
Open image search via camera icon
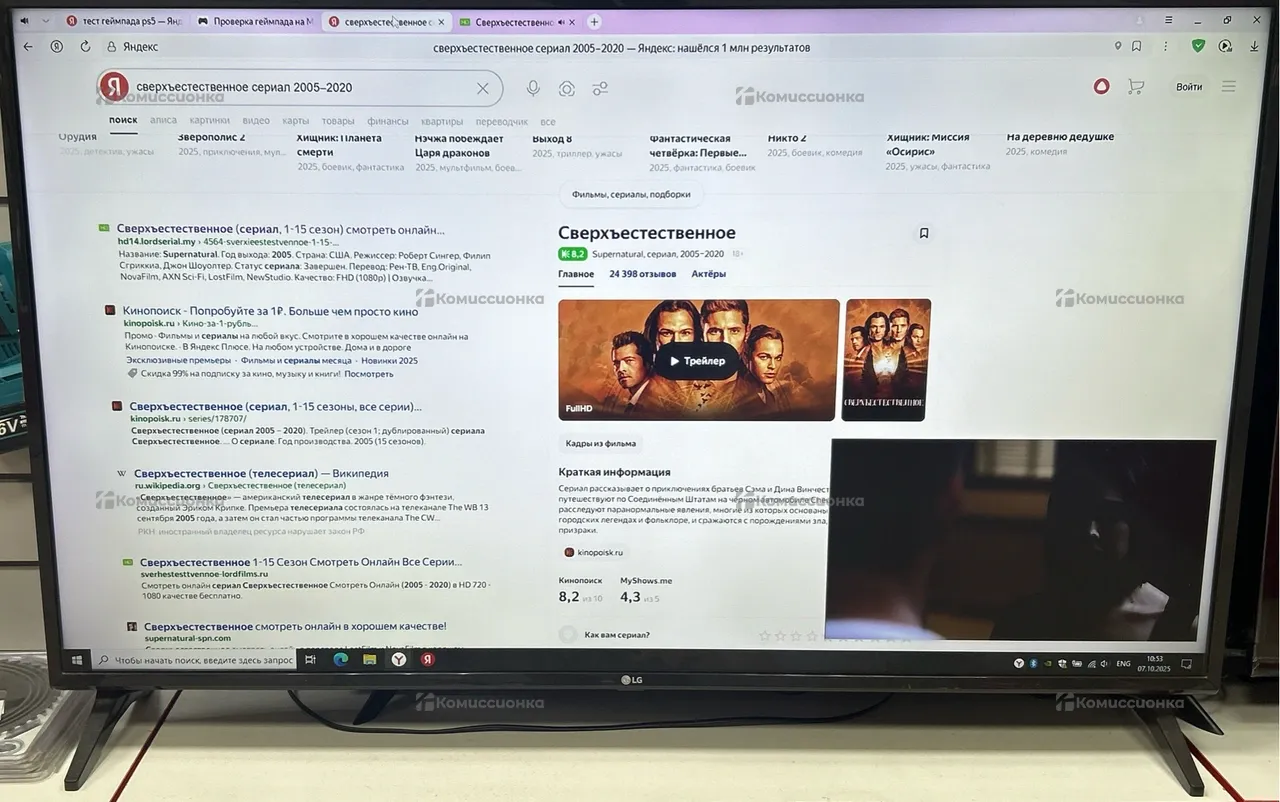pos(566,88)
